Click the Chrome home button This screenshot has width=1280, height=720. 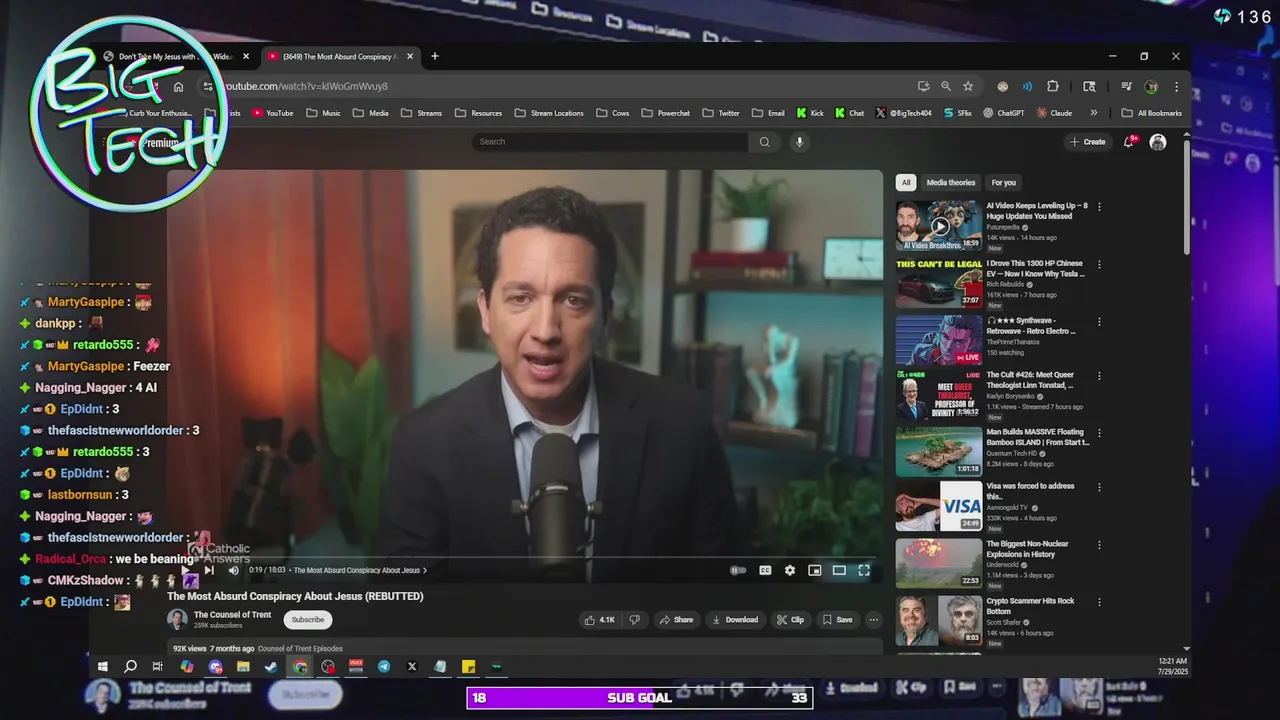(x=179, y=86)
